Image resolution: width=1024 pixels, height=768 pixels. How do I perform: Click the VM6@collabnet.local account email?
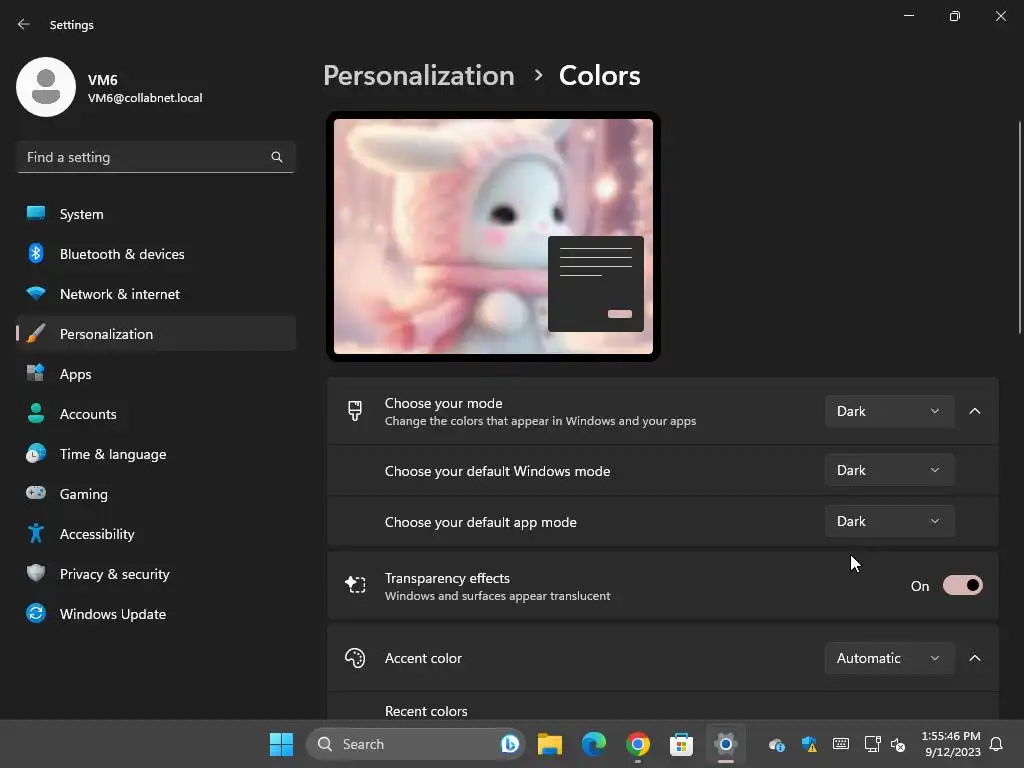point(145,98)
